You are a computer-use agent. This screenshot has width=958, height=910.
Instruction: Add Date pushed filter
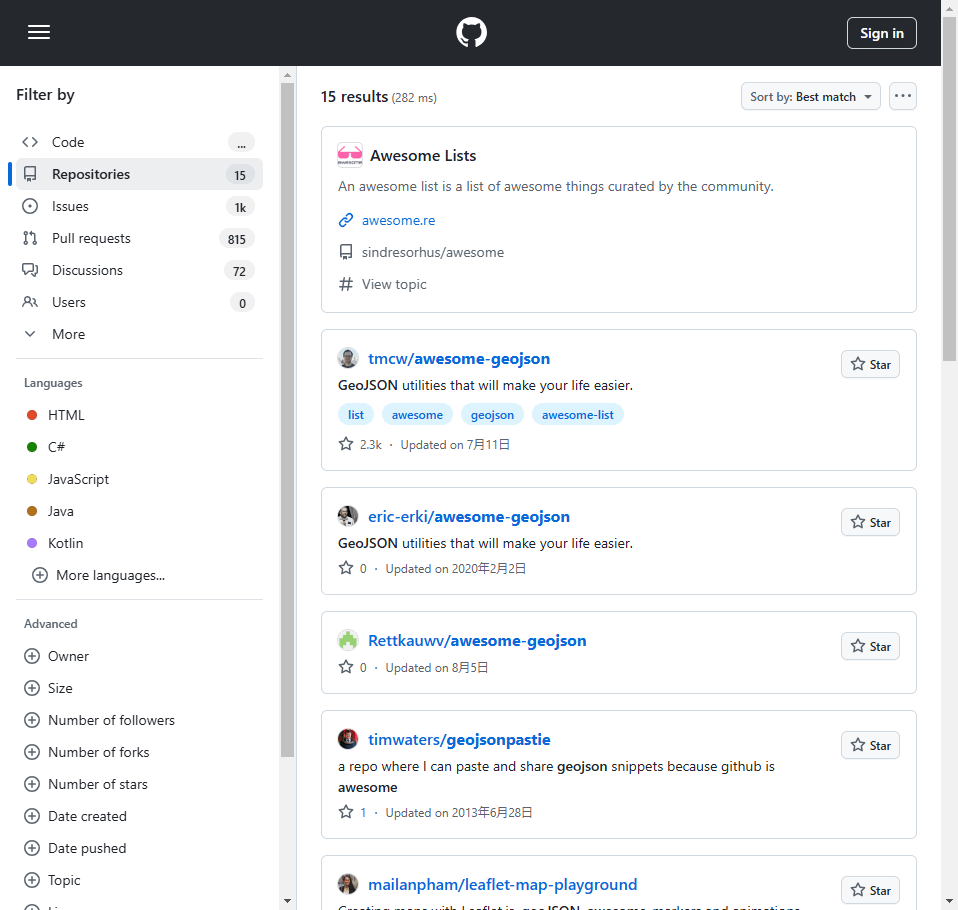pyautogui.click(x=75, y=848)
